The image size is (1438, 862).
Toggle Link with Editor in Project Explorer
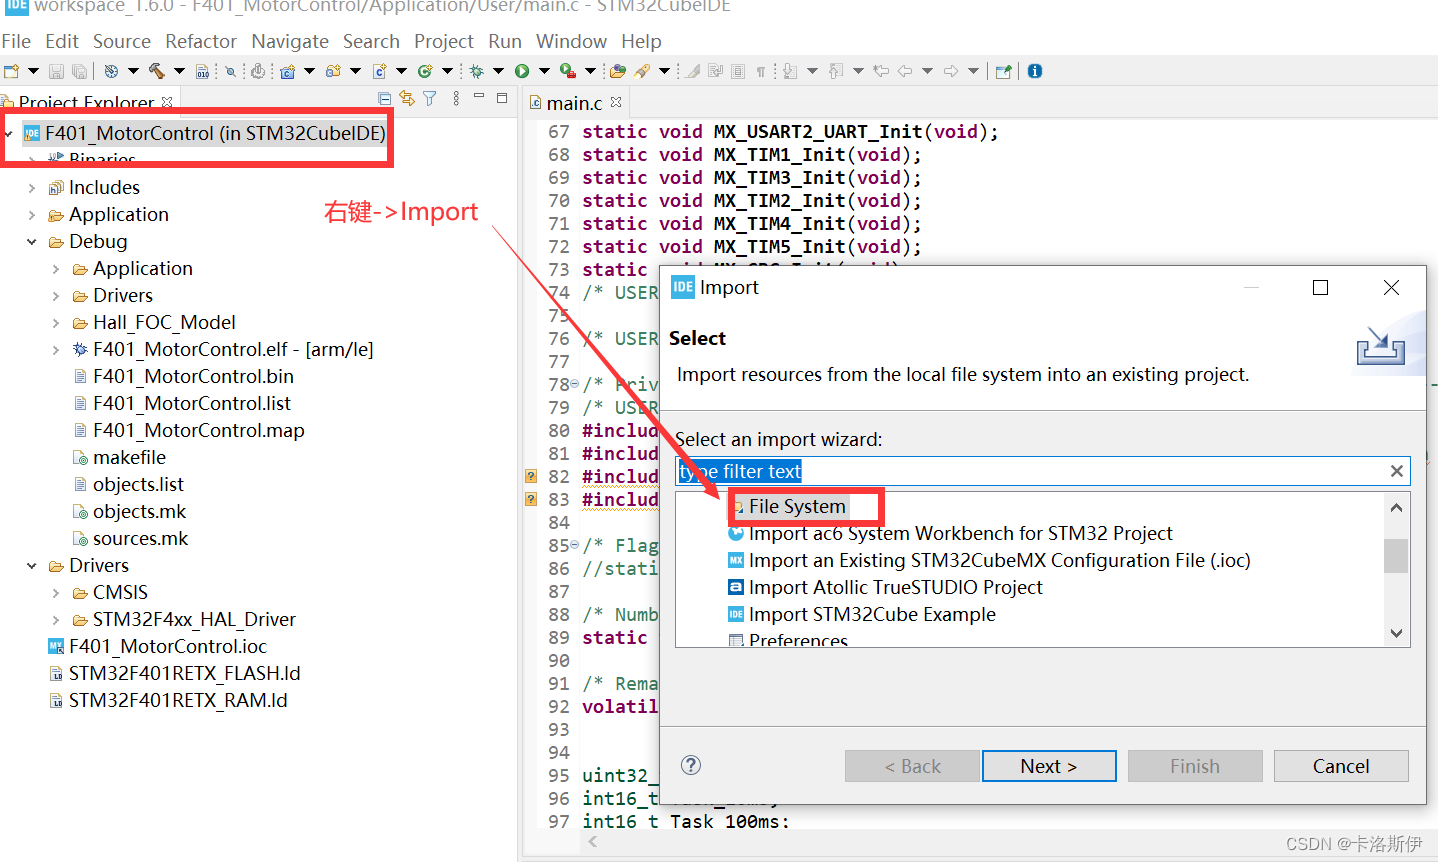coord(407,99)
